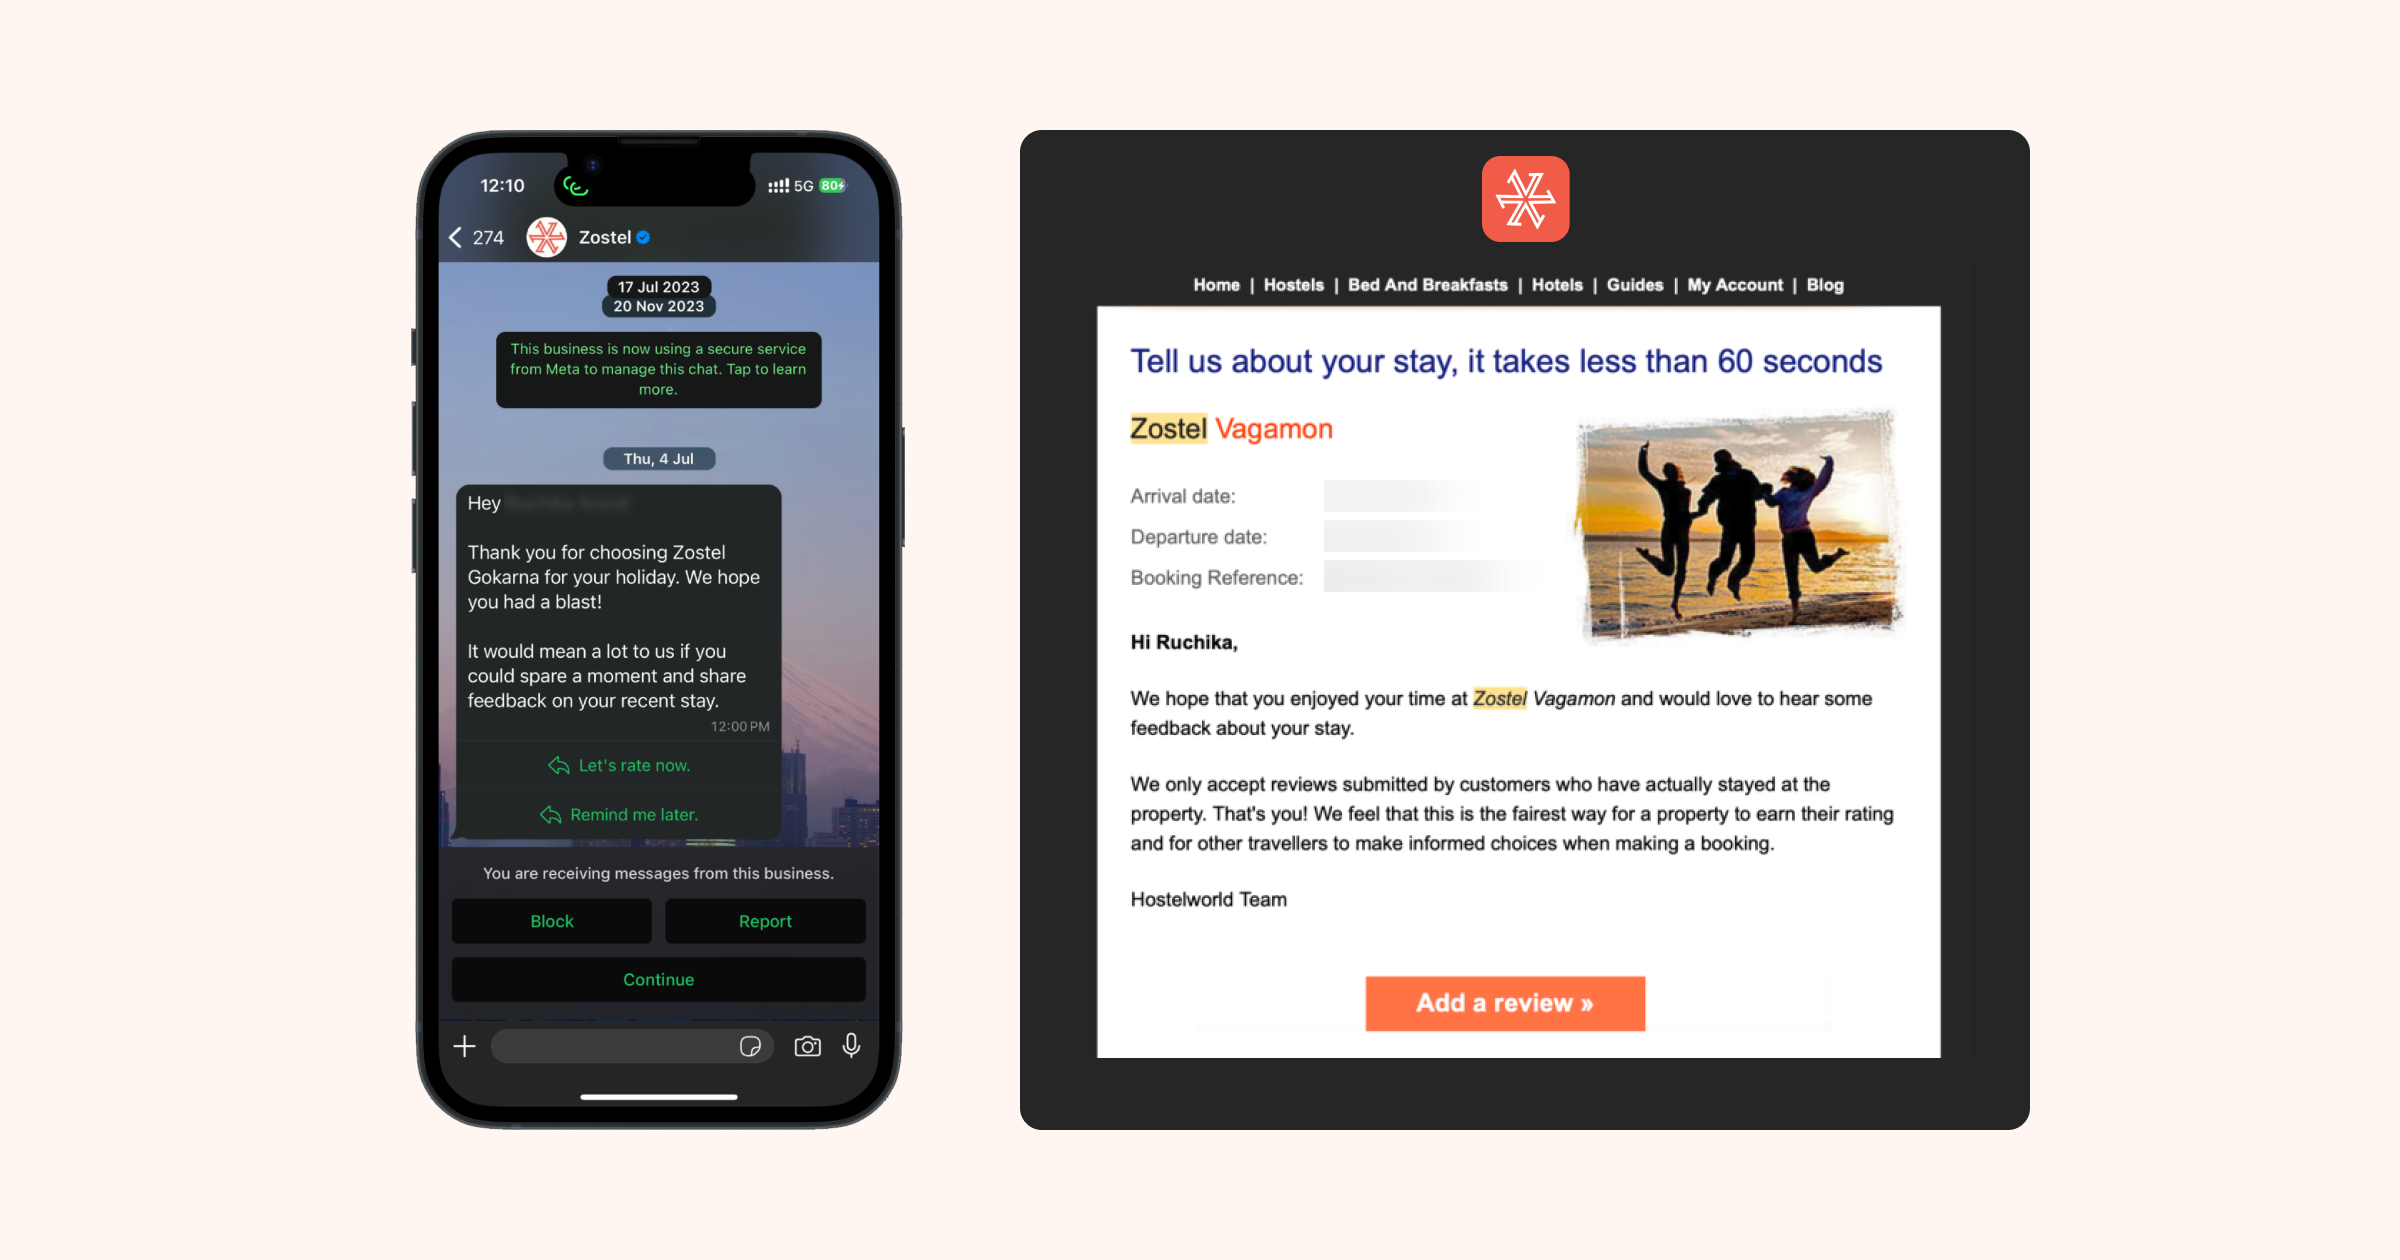This screenshot has width=2400, height=1260.
Task: Click 'Add a review' orange button
Action: pos(1505,1001)
